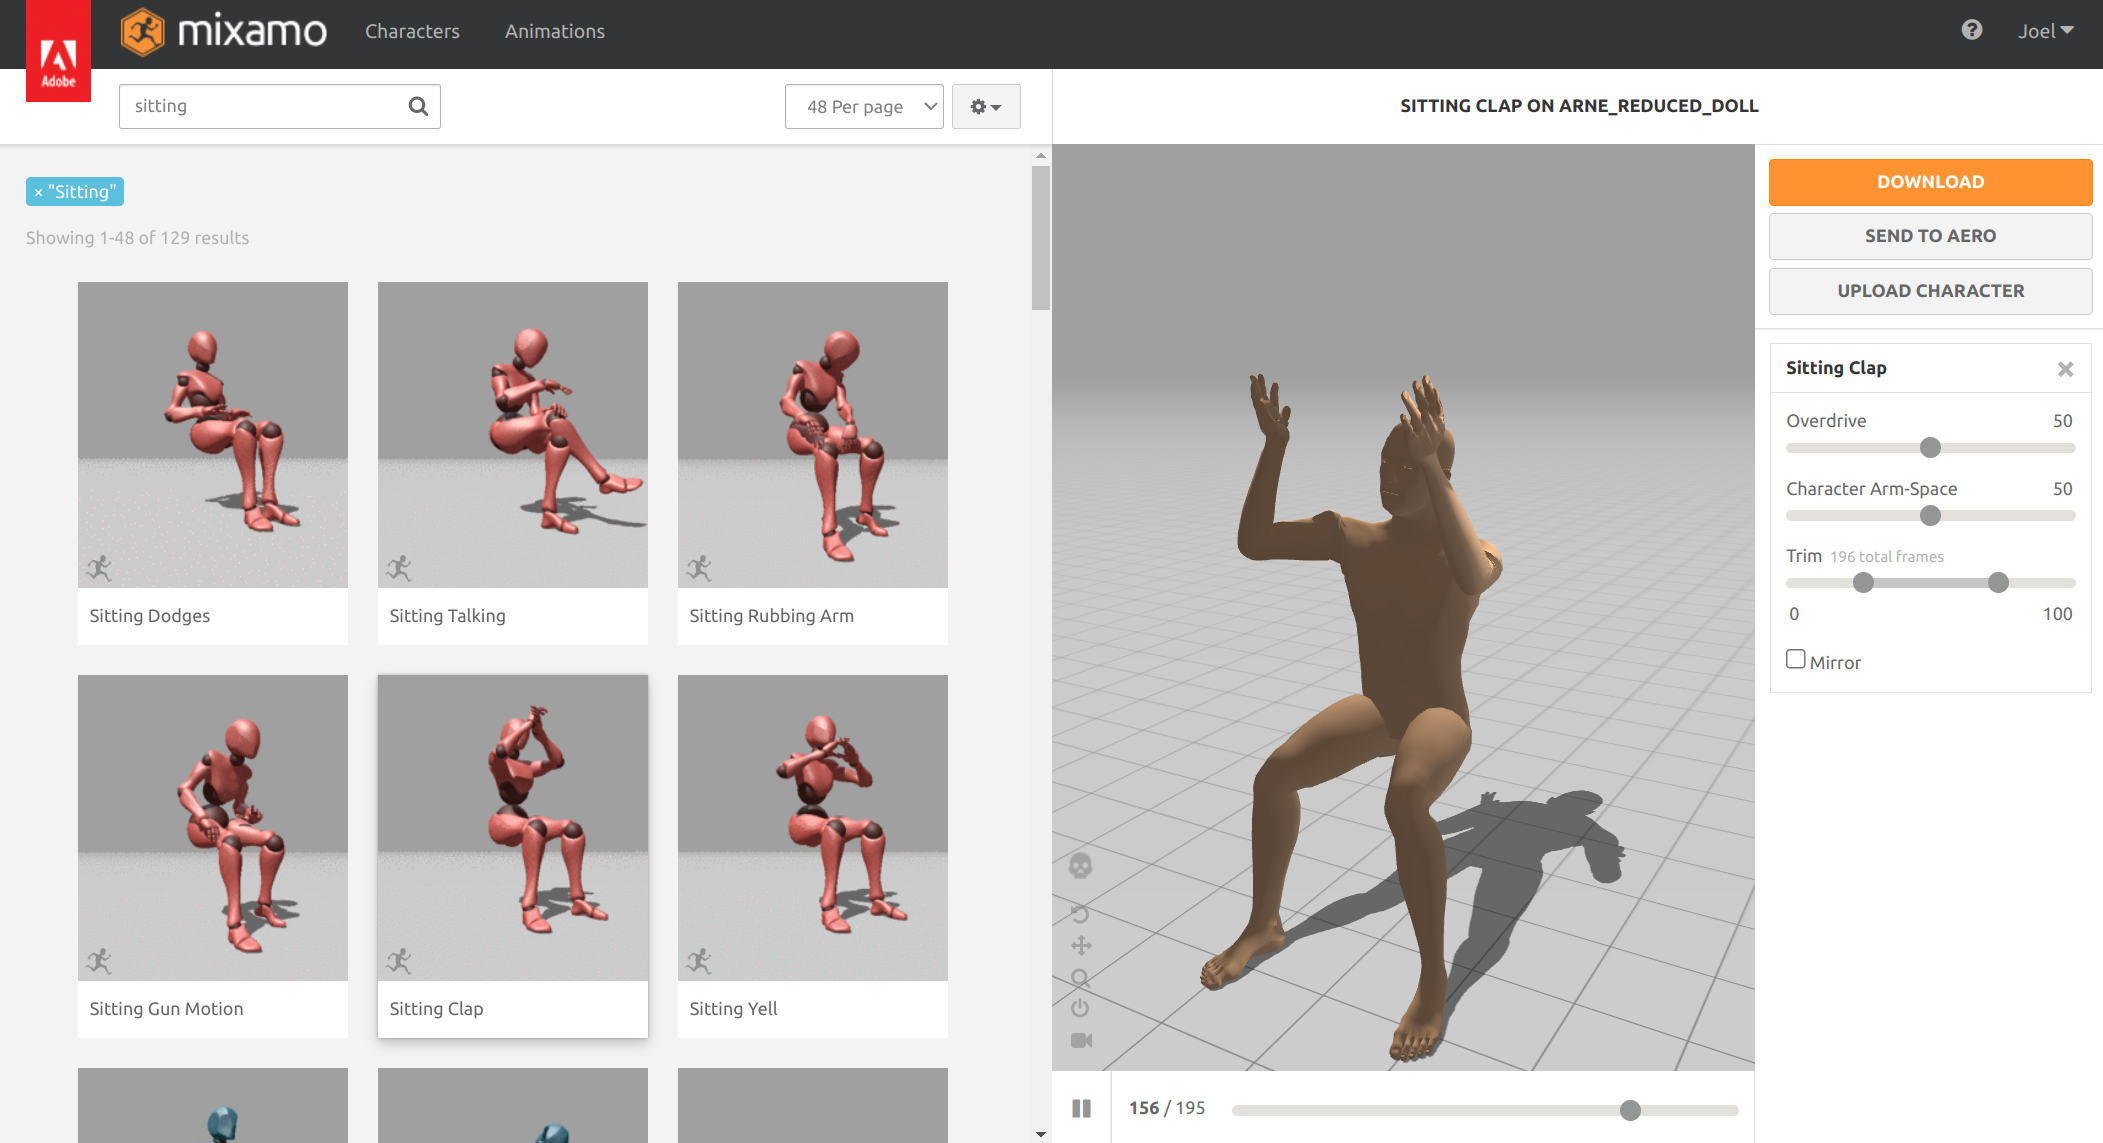This screenshot has height=1143, width=2103.
Task: Pause the animation playback
Action: pyautogui.click(x=1081, y=1108)
